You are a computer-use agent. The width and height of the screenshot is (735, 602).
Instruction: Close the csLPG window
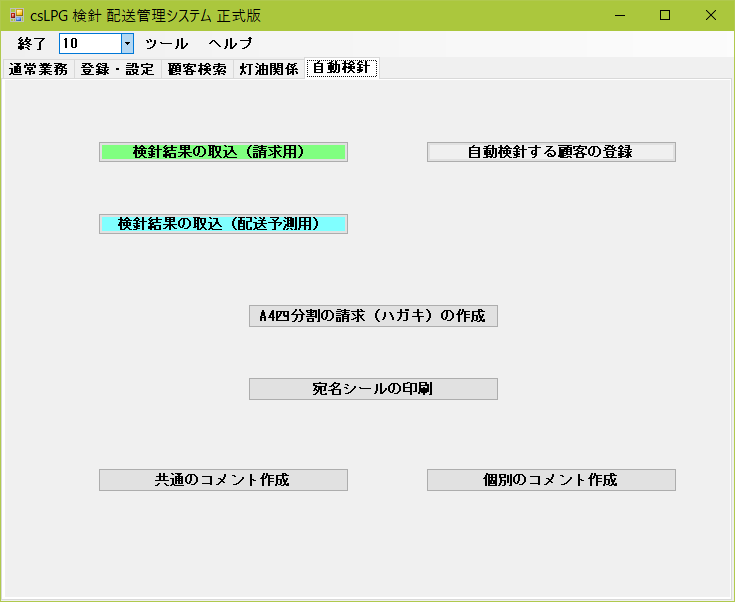(711, 15)
